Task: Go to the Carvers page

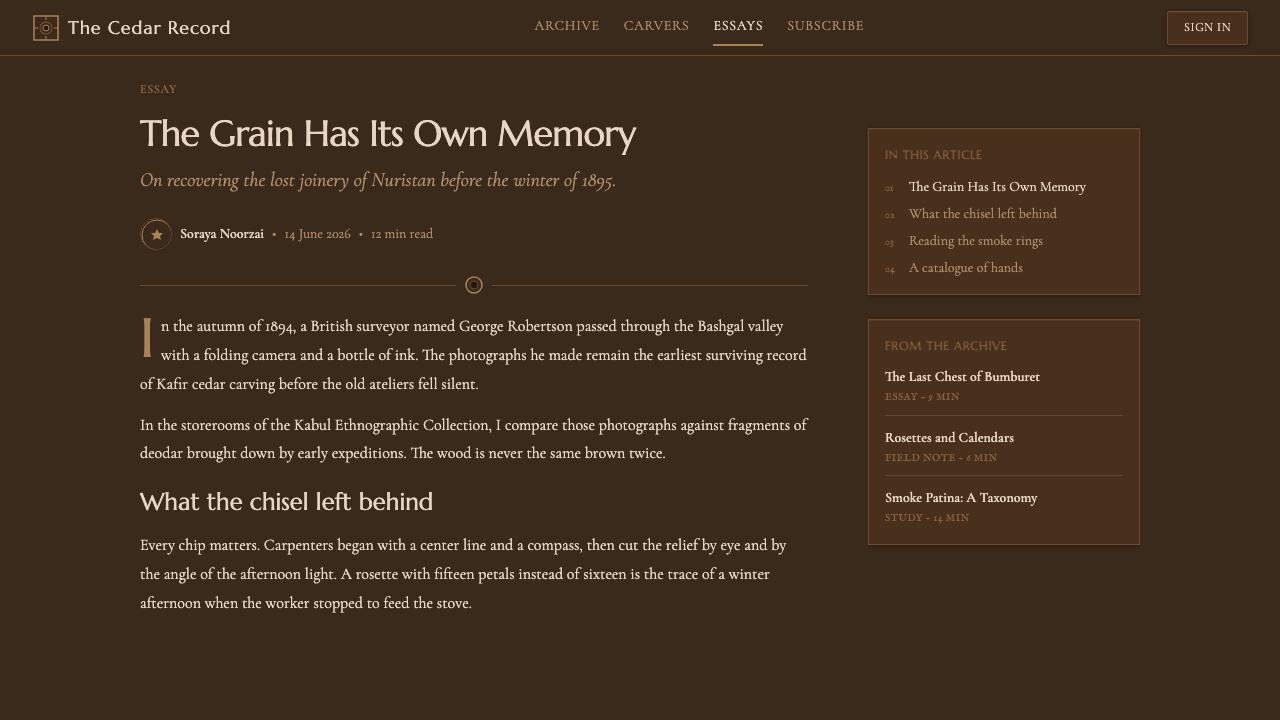Action: click(656, 26)
